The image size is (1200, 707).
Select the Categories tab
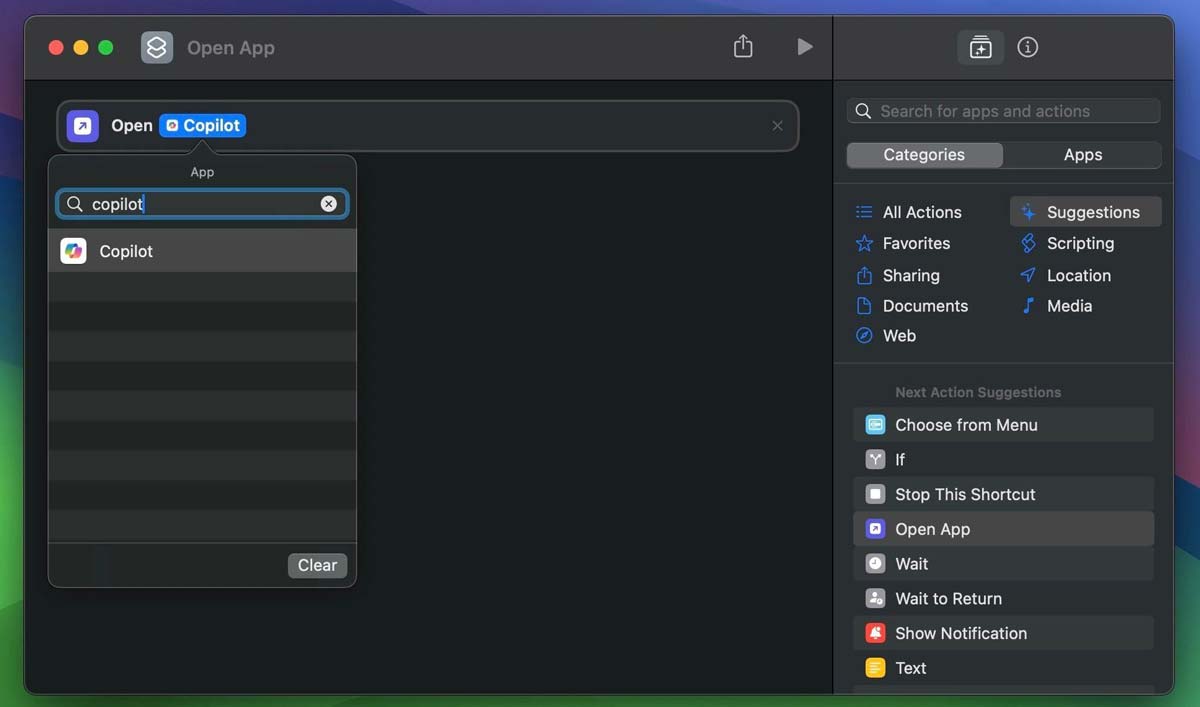(923, 154)
